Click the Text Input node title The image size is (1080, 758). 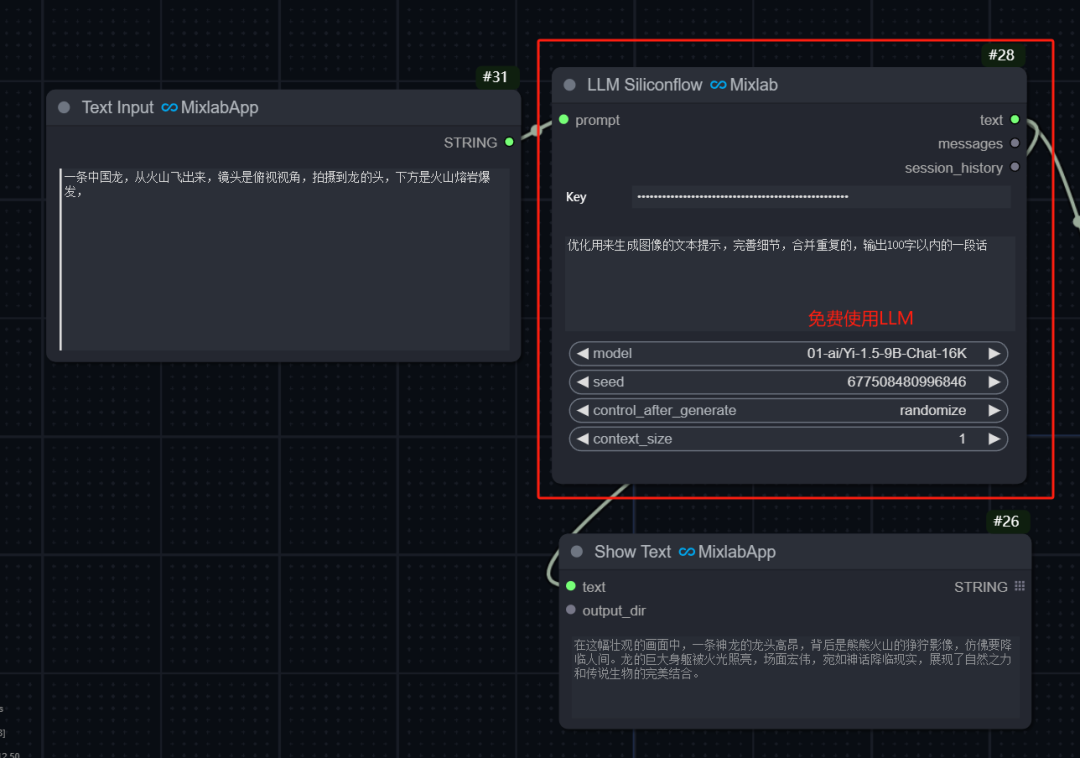pyautogui.click(x=170, y=107)
